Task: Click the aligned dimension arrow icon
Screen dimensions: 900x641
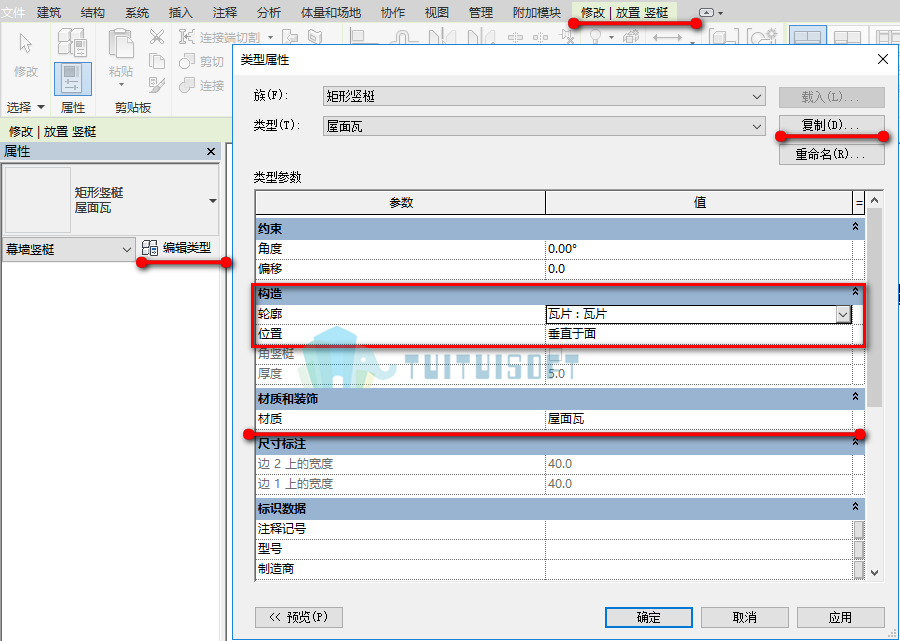Action: click(668, 37)
